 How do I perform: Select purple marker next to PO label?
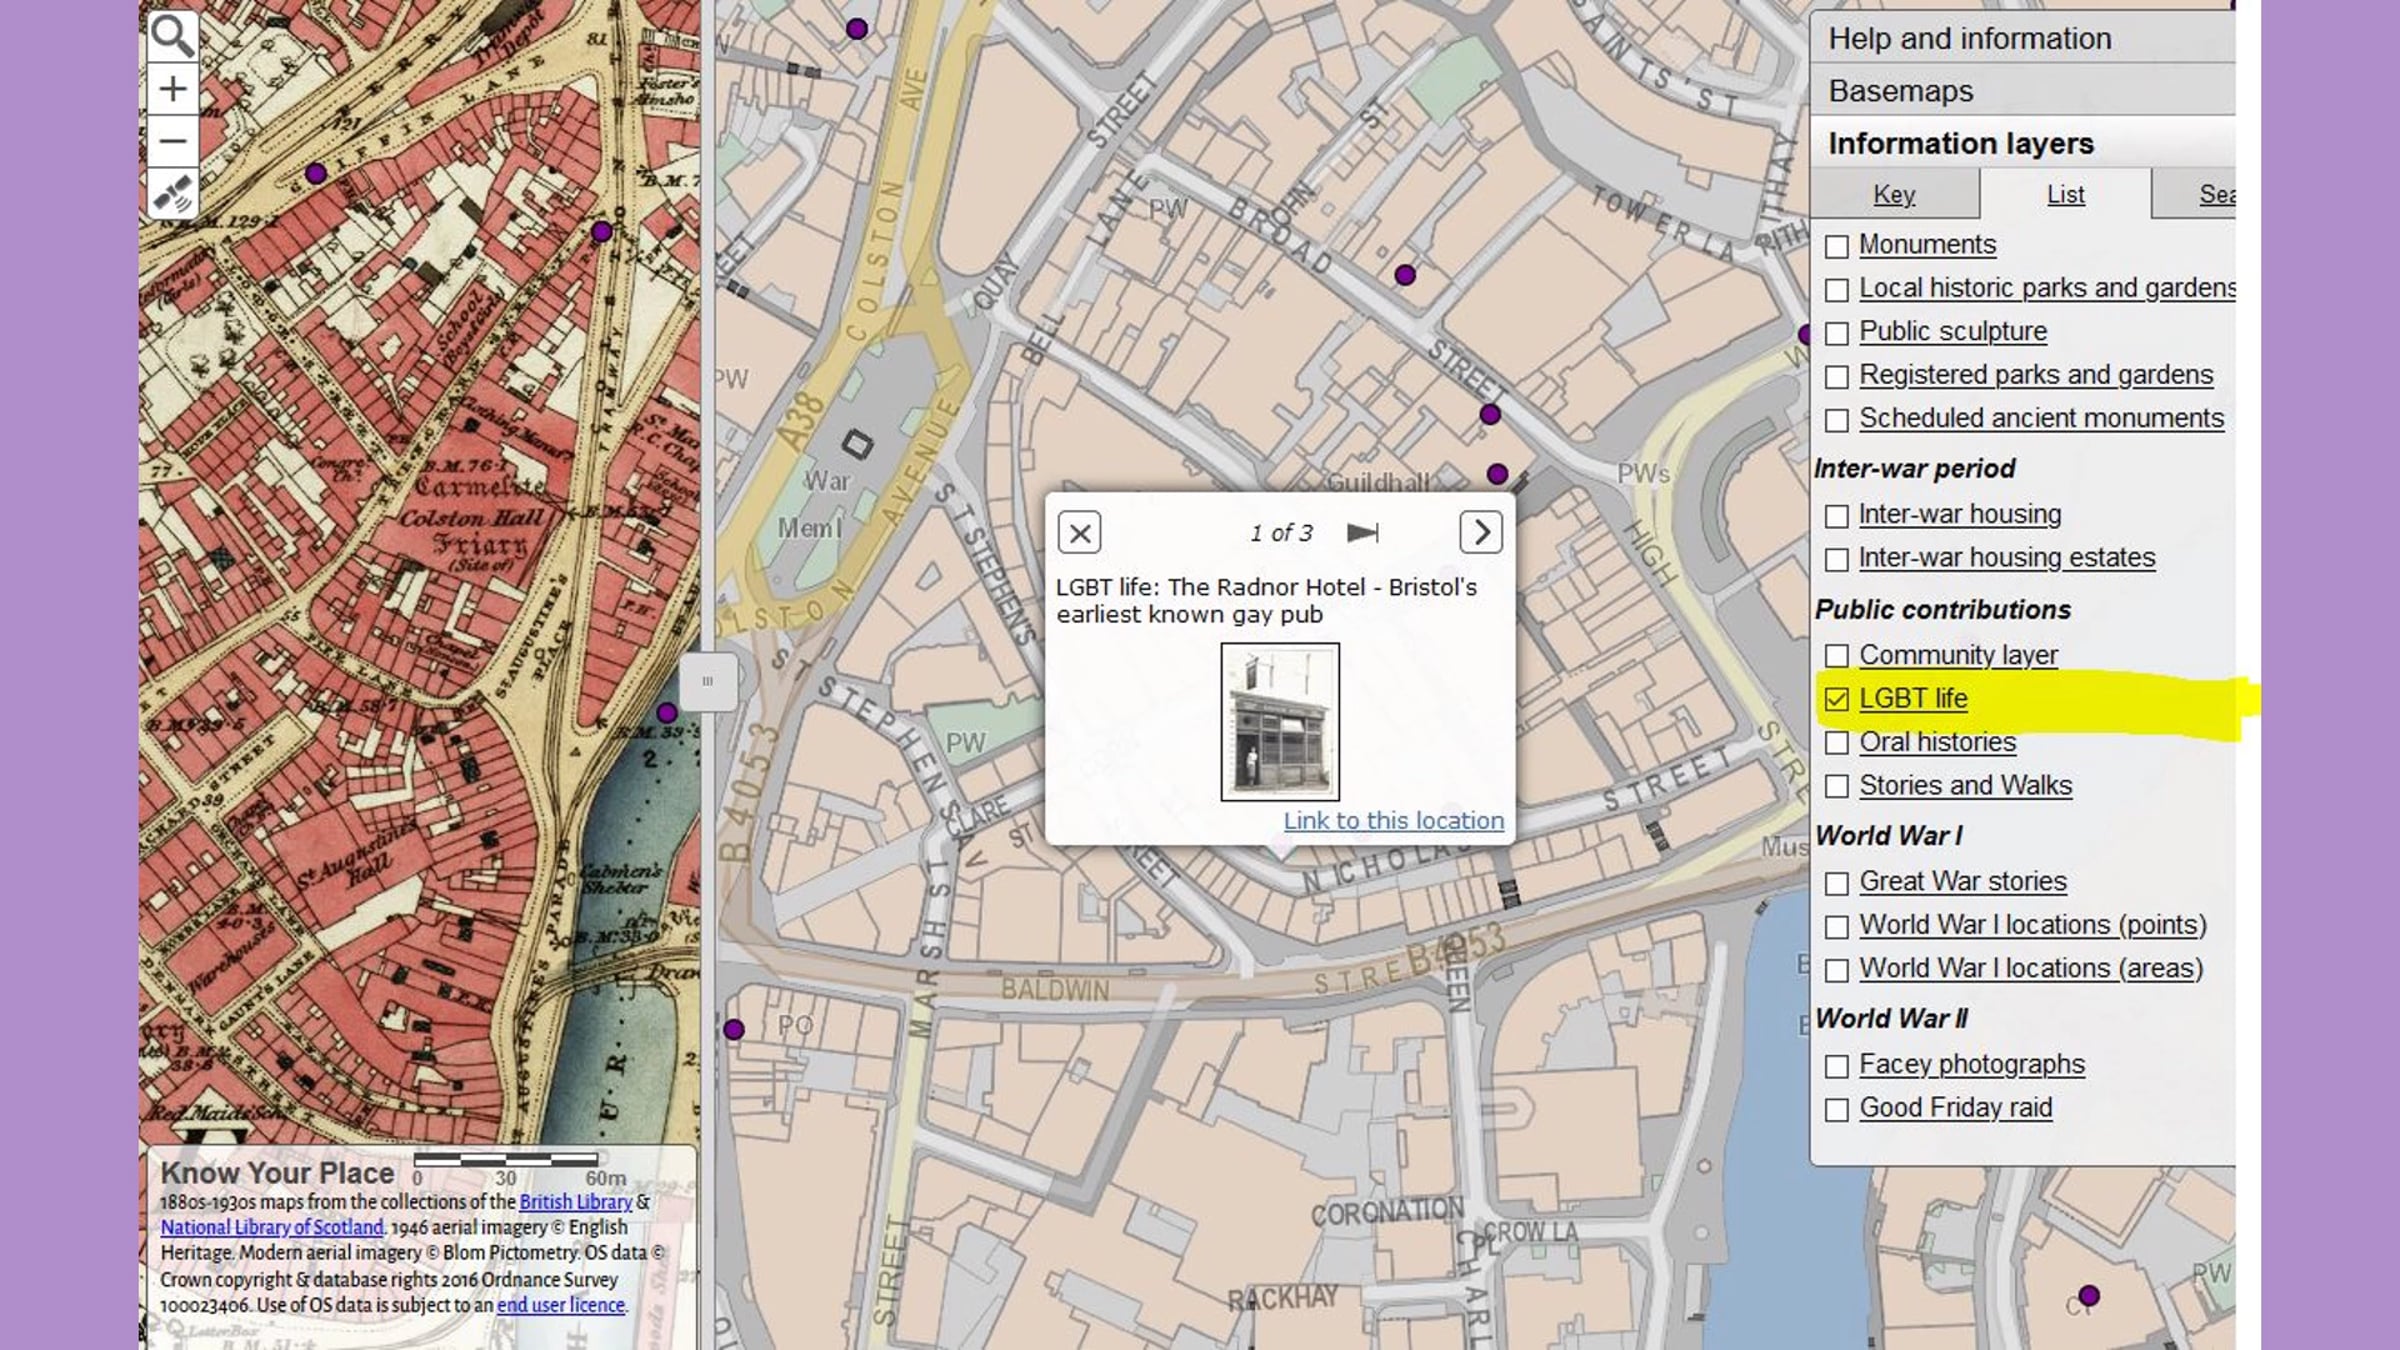pyautogui.click(x=734, y=1029)
